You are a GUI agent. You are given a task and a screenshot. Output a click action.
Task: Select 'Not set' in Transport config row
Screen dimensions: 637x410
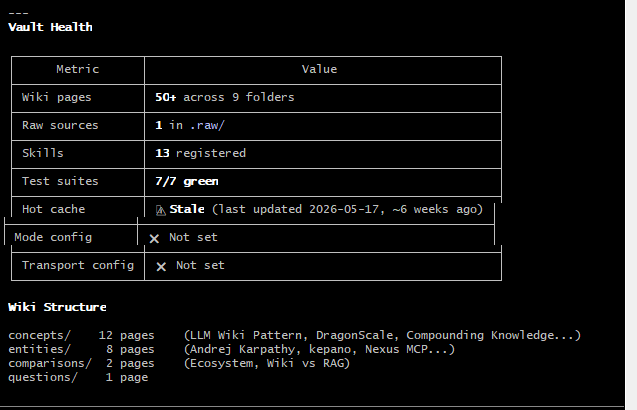[200, 265]
